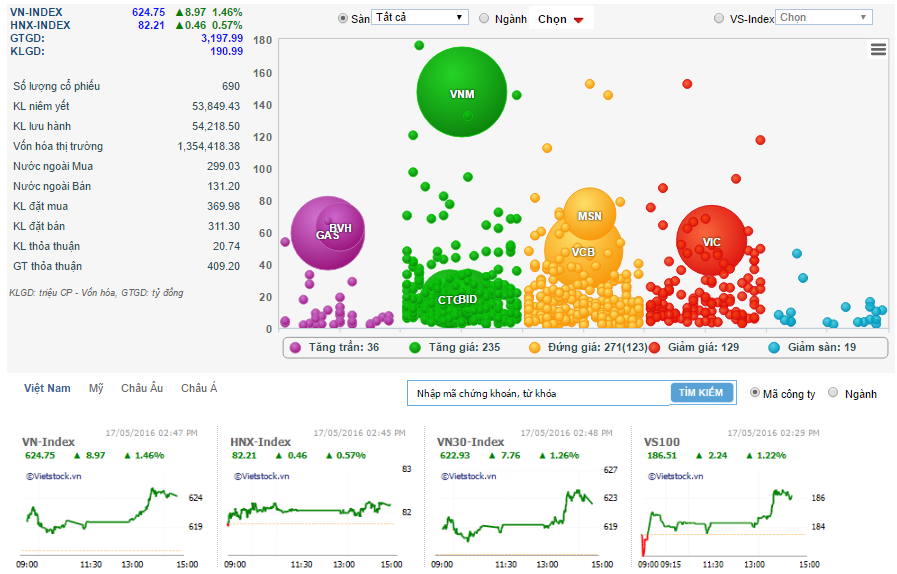Select the VS-Index radio button

(719, 18)
